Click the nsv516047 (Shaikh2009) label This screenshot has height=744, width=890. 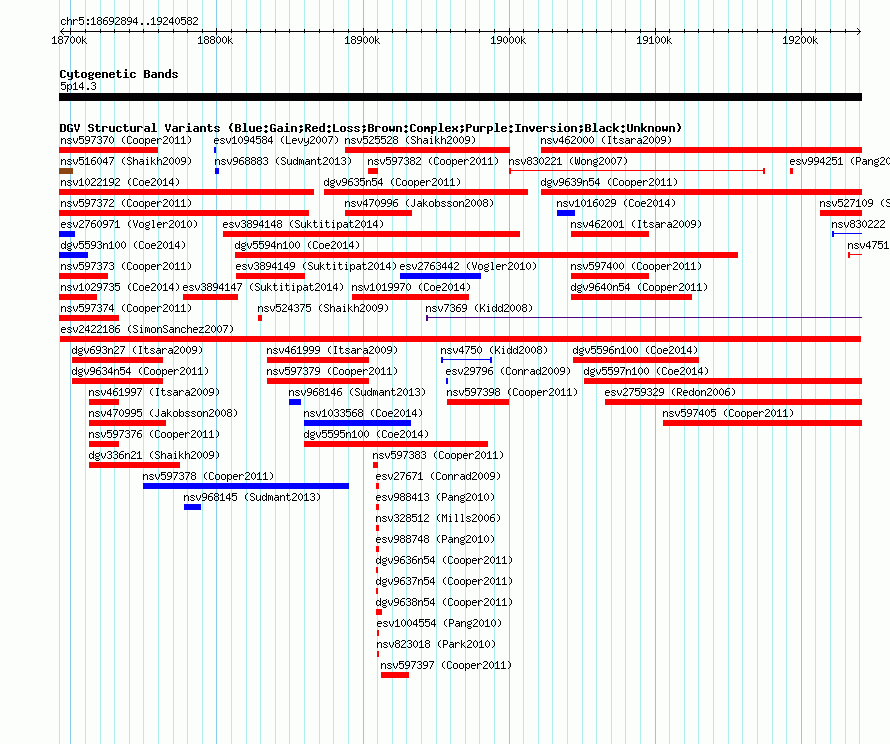coord(126,161)
